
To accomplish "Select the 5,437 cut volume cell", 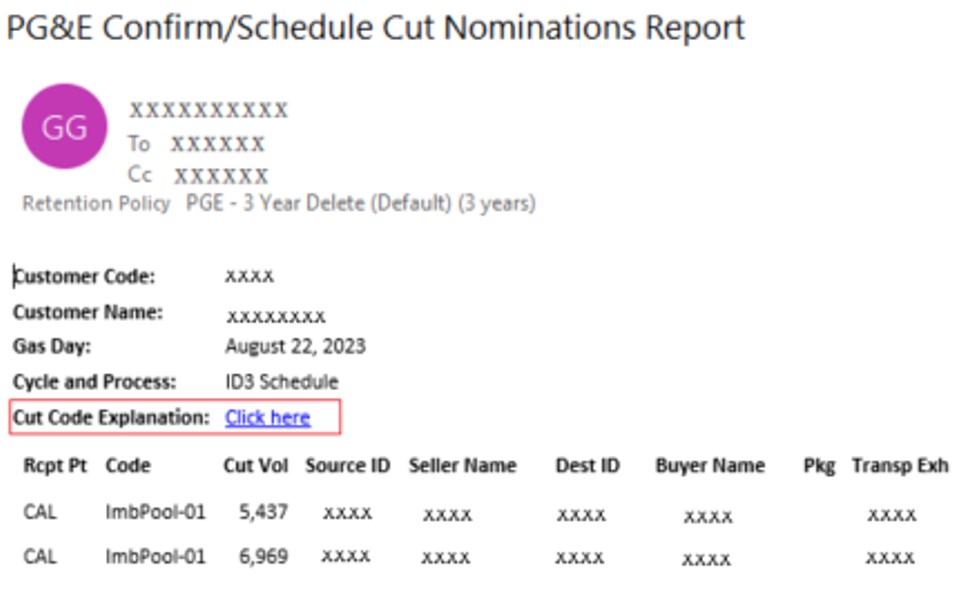I will (x=264, y=512).
